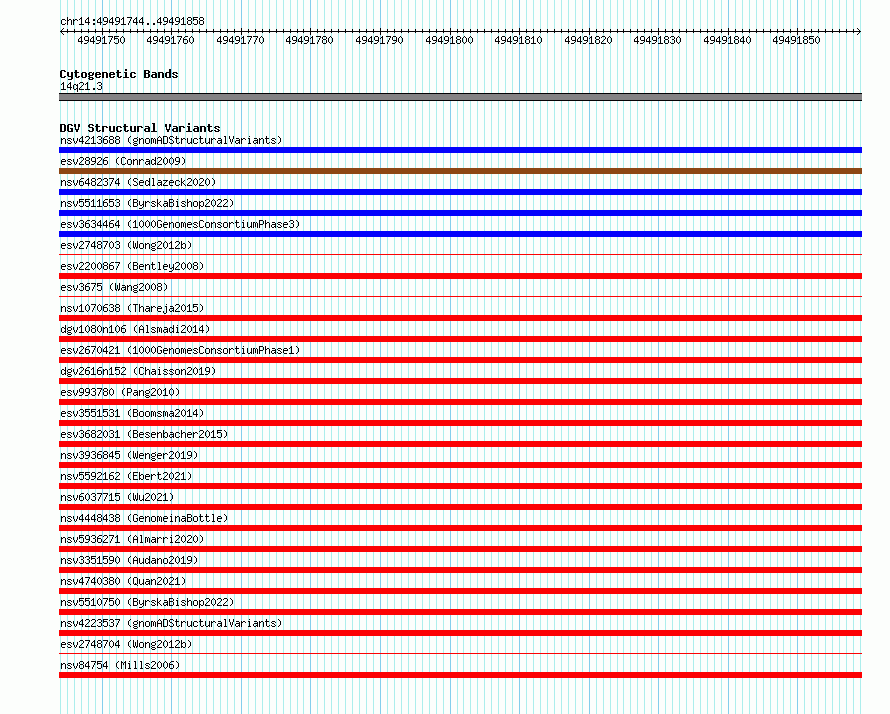Image resolution: width=890 pixels, height=714 pixels.
Task: Click the red bar under nsv1070638
Action: pyautogui.click(x=460, y=318)
